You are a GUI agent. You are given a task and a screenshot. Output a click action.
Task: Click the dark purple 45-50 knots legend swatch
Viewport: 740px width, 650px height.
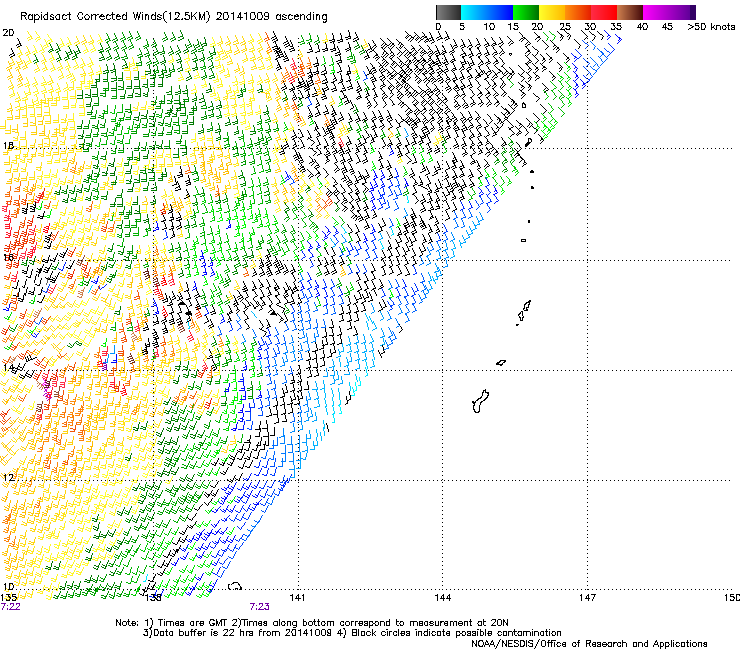pos(682,12)
